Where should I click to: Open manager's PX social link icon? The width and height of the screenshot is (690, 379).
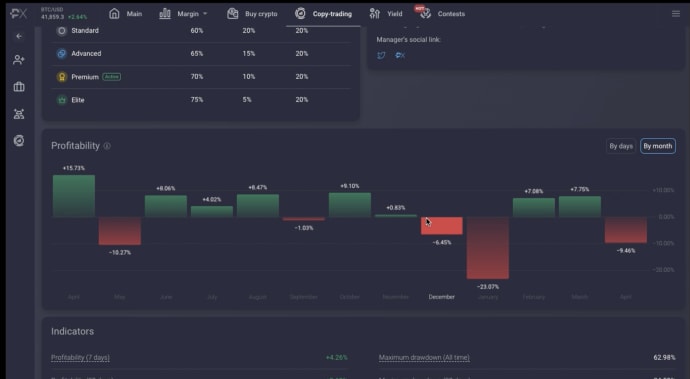click(x=400, y=55)
